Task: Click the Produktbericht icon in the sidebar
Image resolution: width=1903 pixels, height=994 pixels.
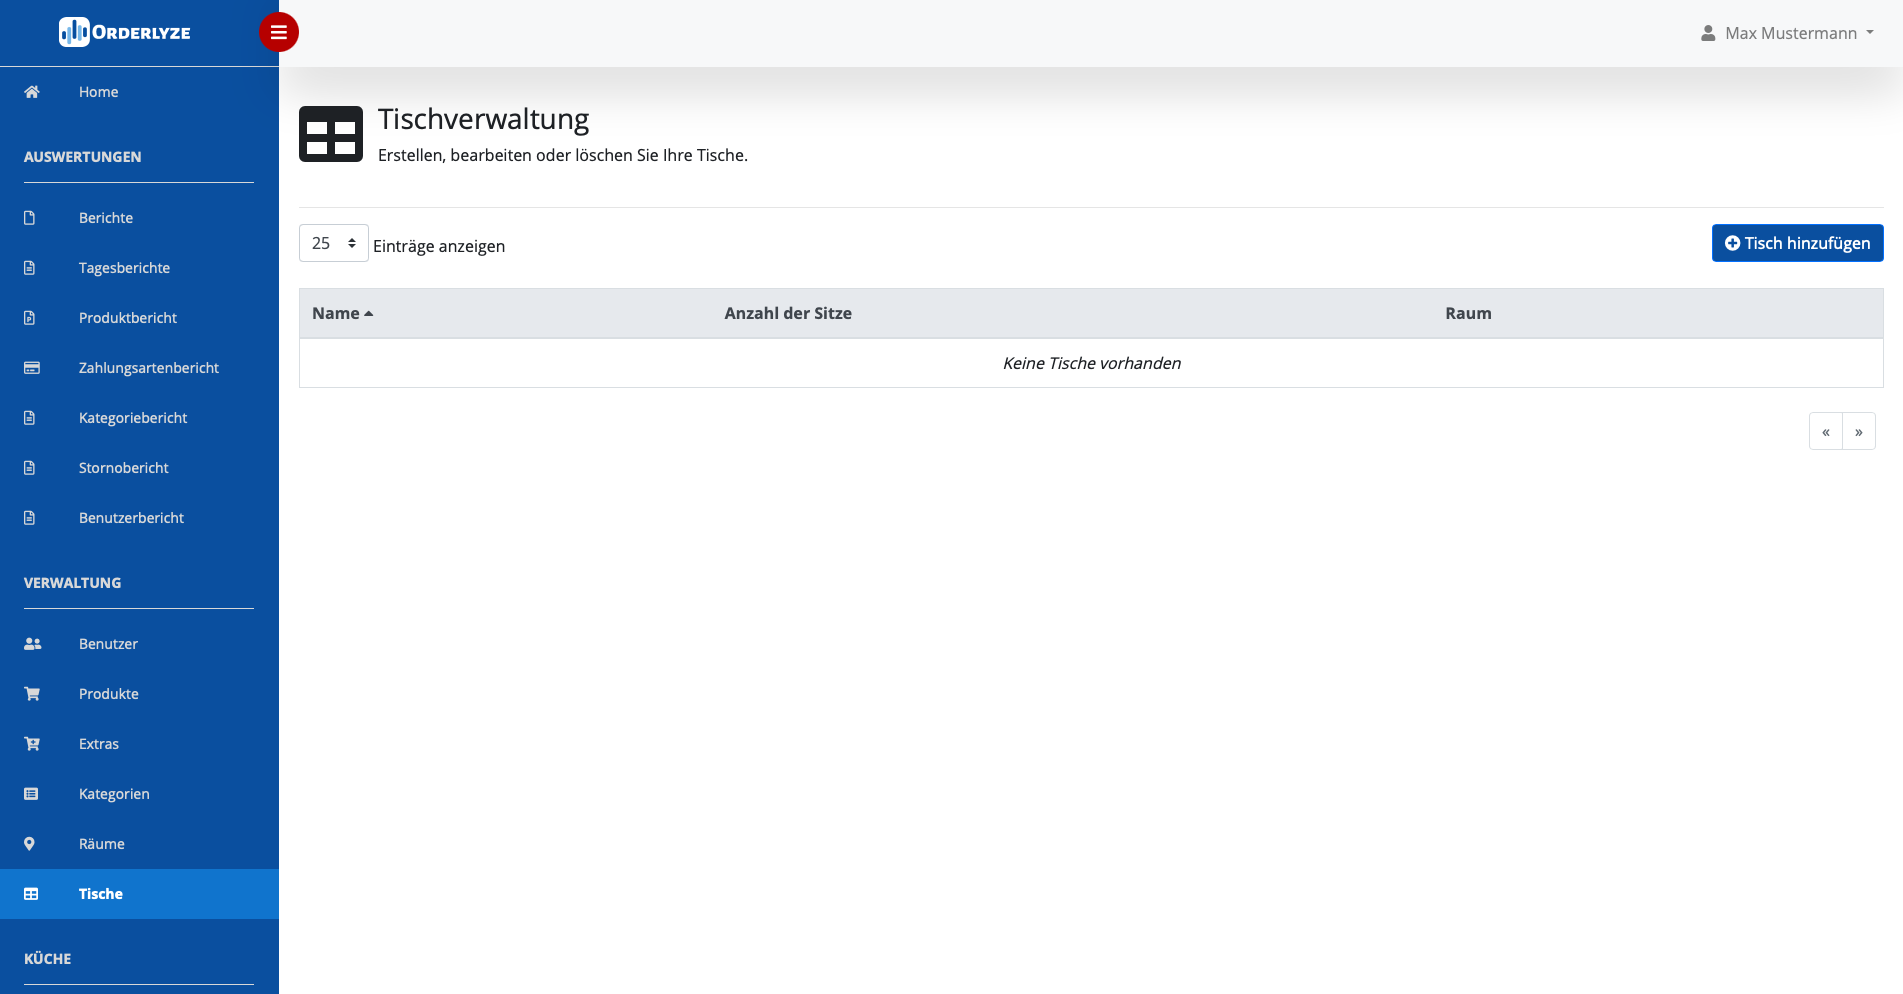Action: coord(30,318)
